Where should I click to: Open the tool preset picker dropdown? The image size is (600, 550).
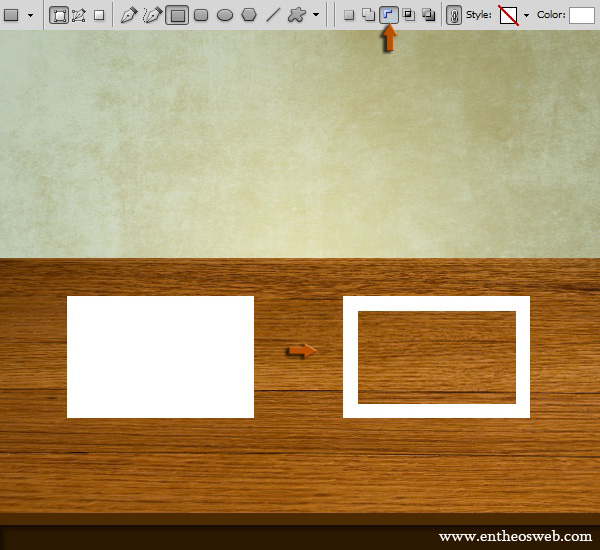(30, 15)
